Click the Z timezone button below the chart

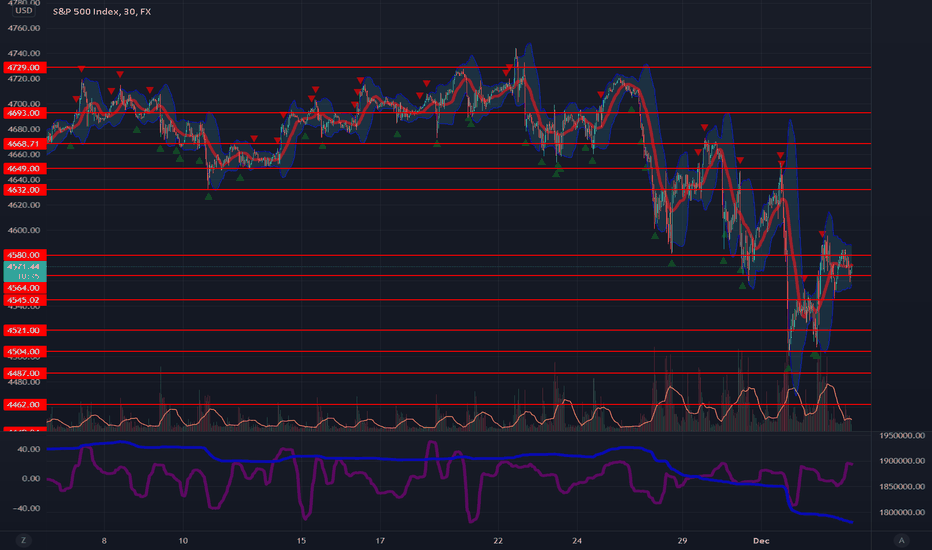tap(24, 540)
